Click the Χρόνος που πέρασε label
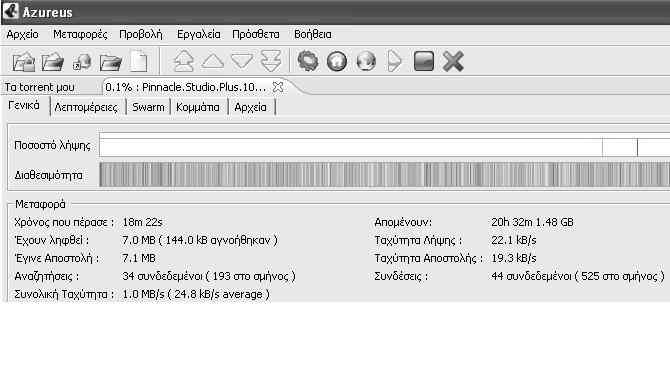The width and height of the screenshot is (670, 384). tap(64, 223)
